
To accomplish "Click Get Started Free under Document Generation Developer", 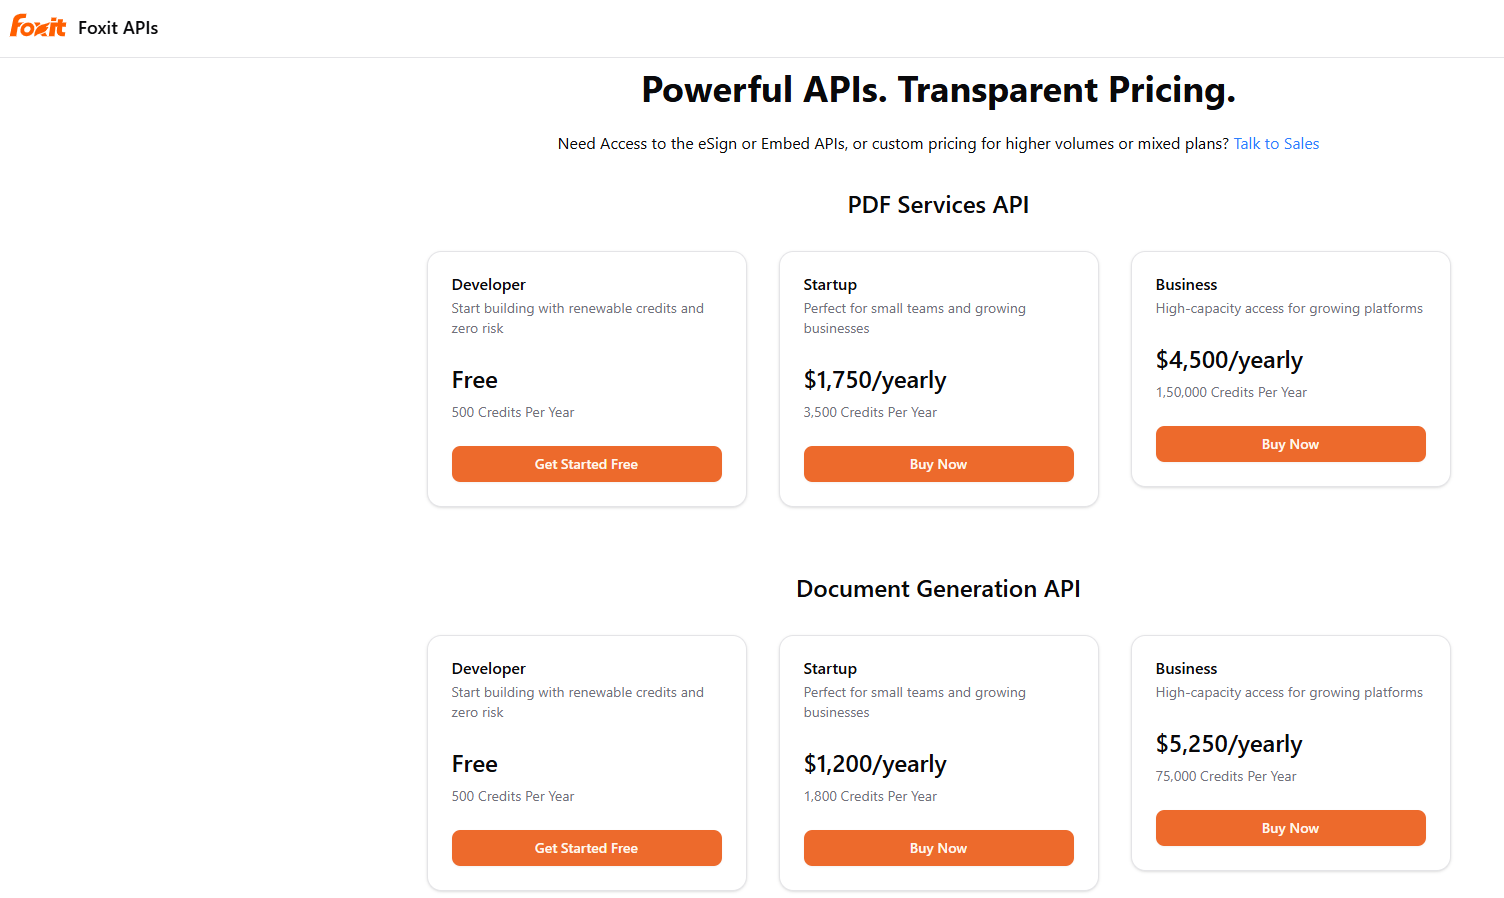I will pos(586,847).
